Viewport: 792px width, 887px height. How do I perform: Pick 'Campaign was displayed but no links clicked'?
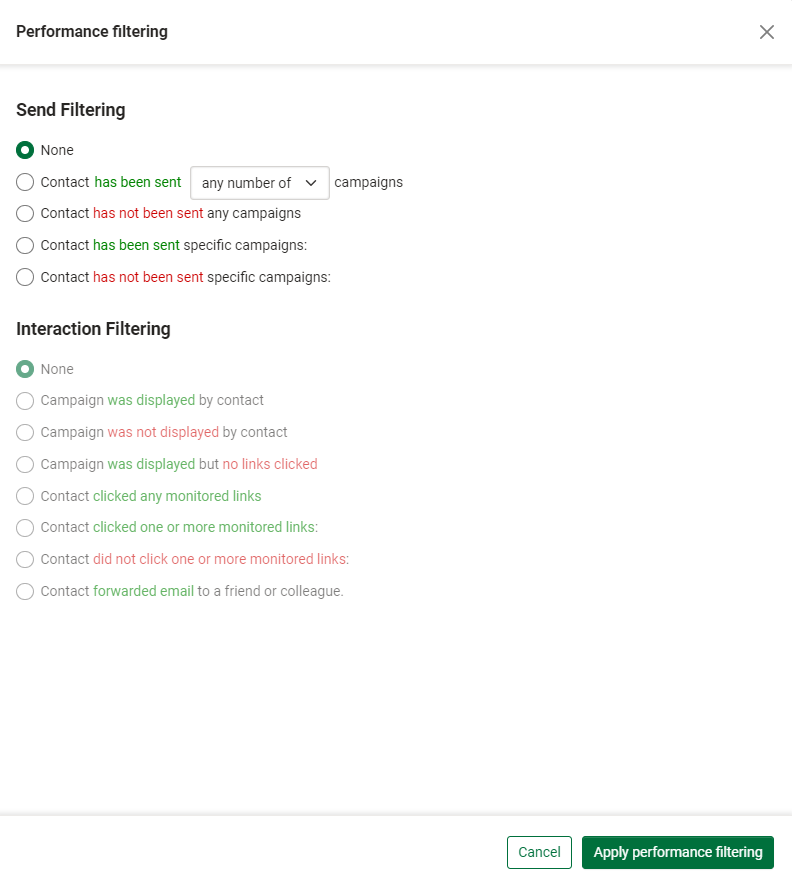[x=25, y=464]
